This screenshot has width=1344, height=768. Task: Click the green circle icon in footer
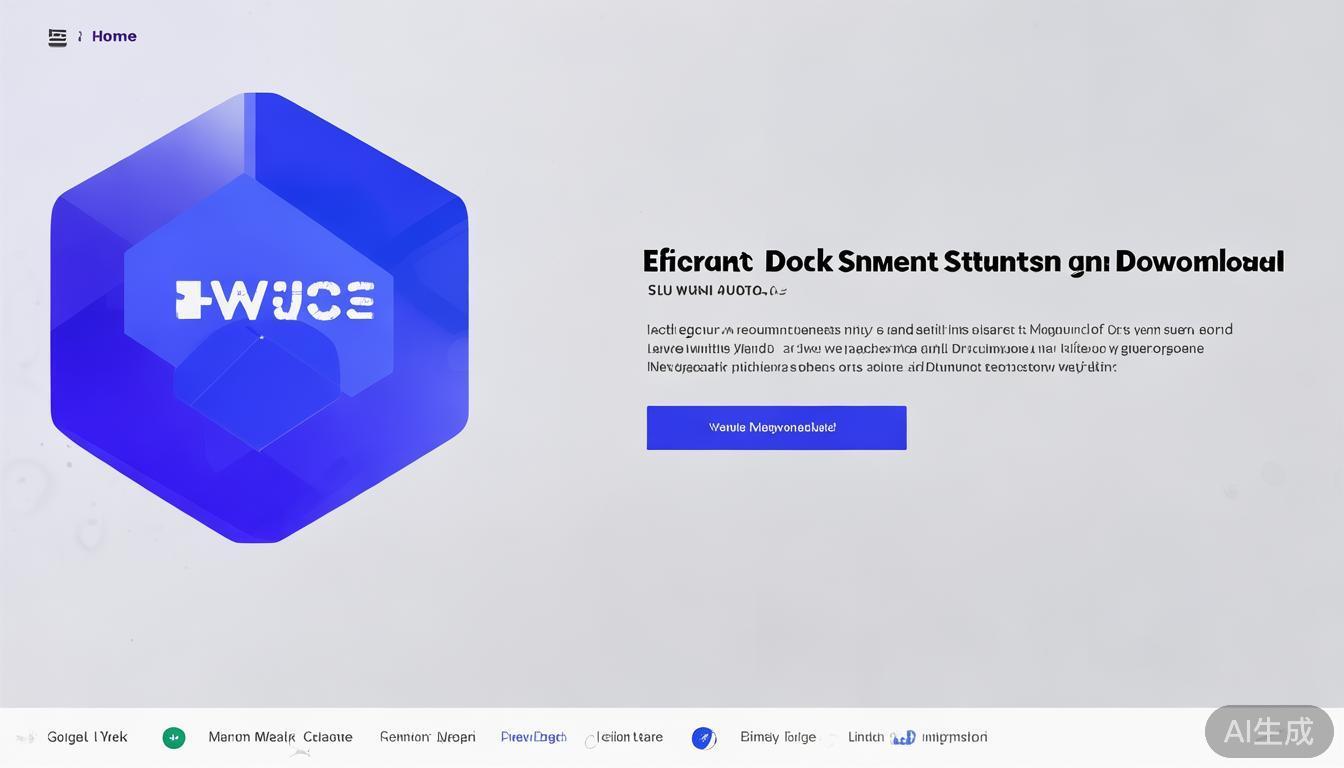[x=174, y=738]
